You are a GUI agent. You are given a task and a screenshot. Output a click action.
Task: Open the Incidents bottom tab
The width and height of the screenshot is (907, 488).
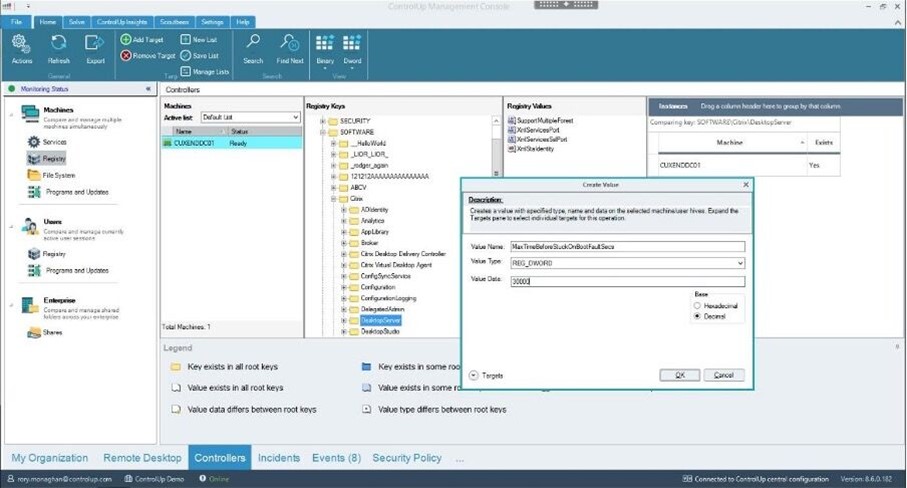point(279,458)
